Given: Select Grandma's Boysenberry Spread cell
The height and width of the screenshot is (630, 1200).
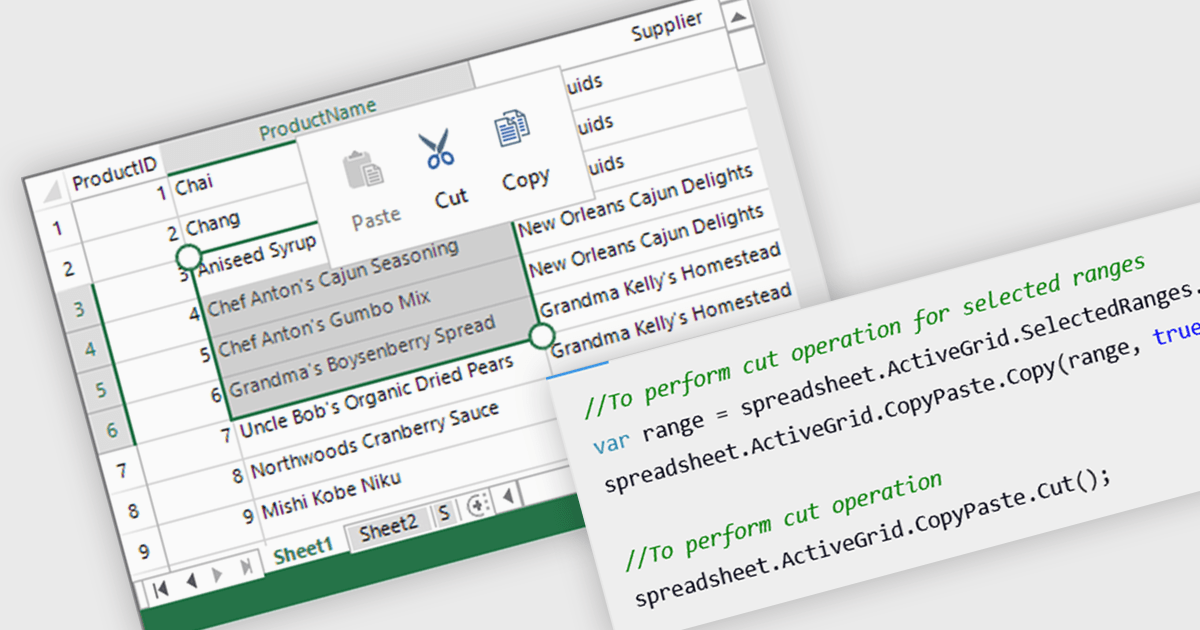Looking at the screenshot, I should [x=362, y=355].
